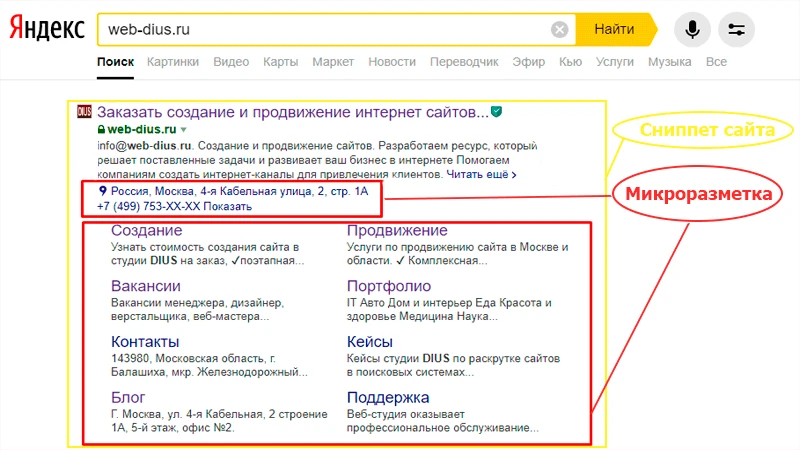
Task: Click the text "Узнать стоимость создания сайта в"
Action: [x=205, y=247]
